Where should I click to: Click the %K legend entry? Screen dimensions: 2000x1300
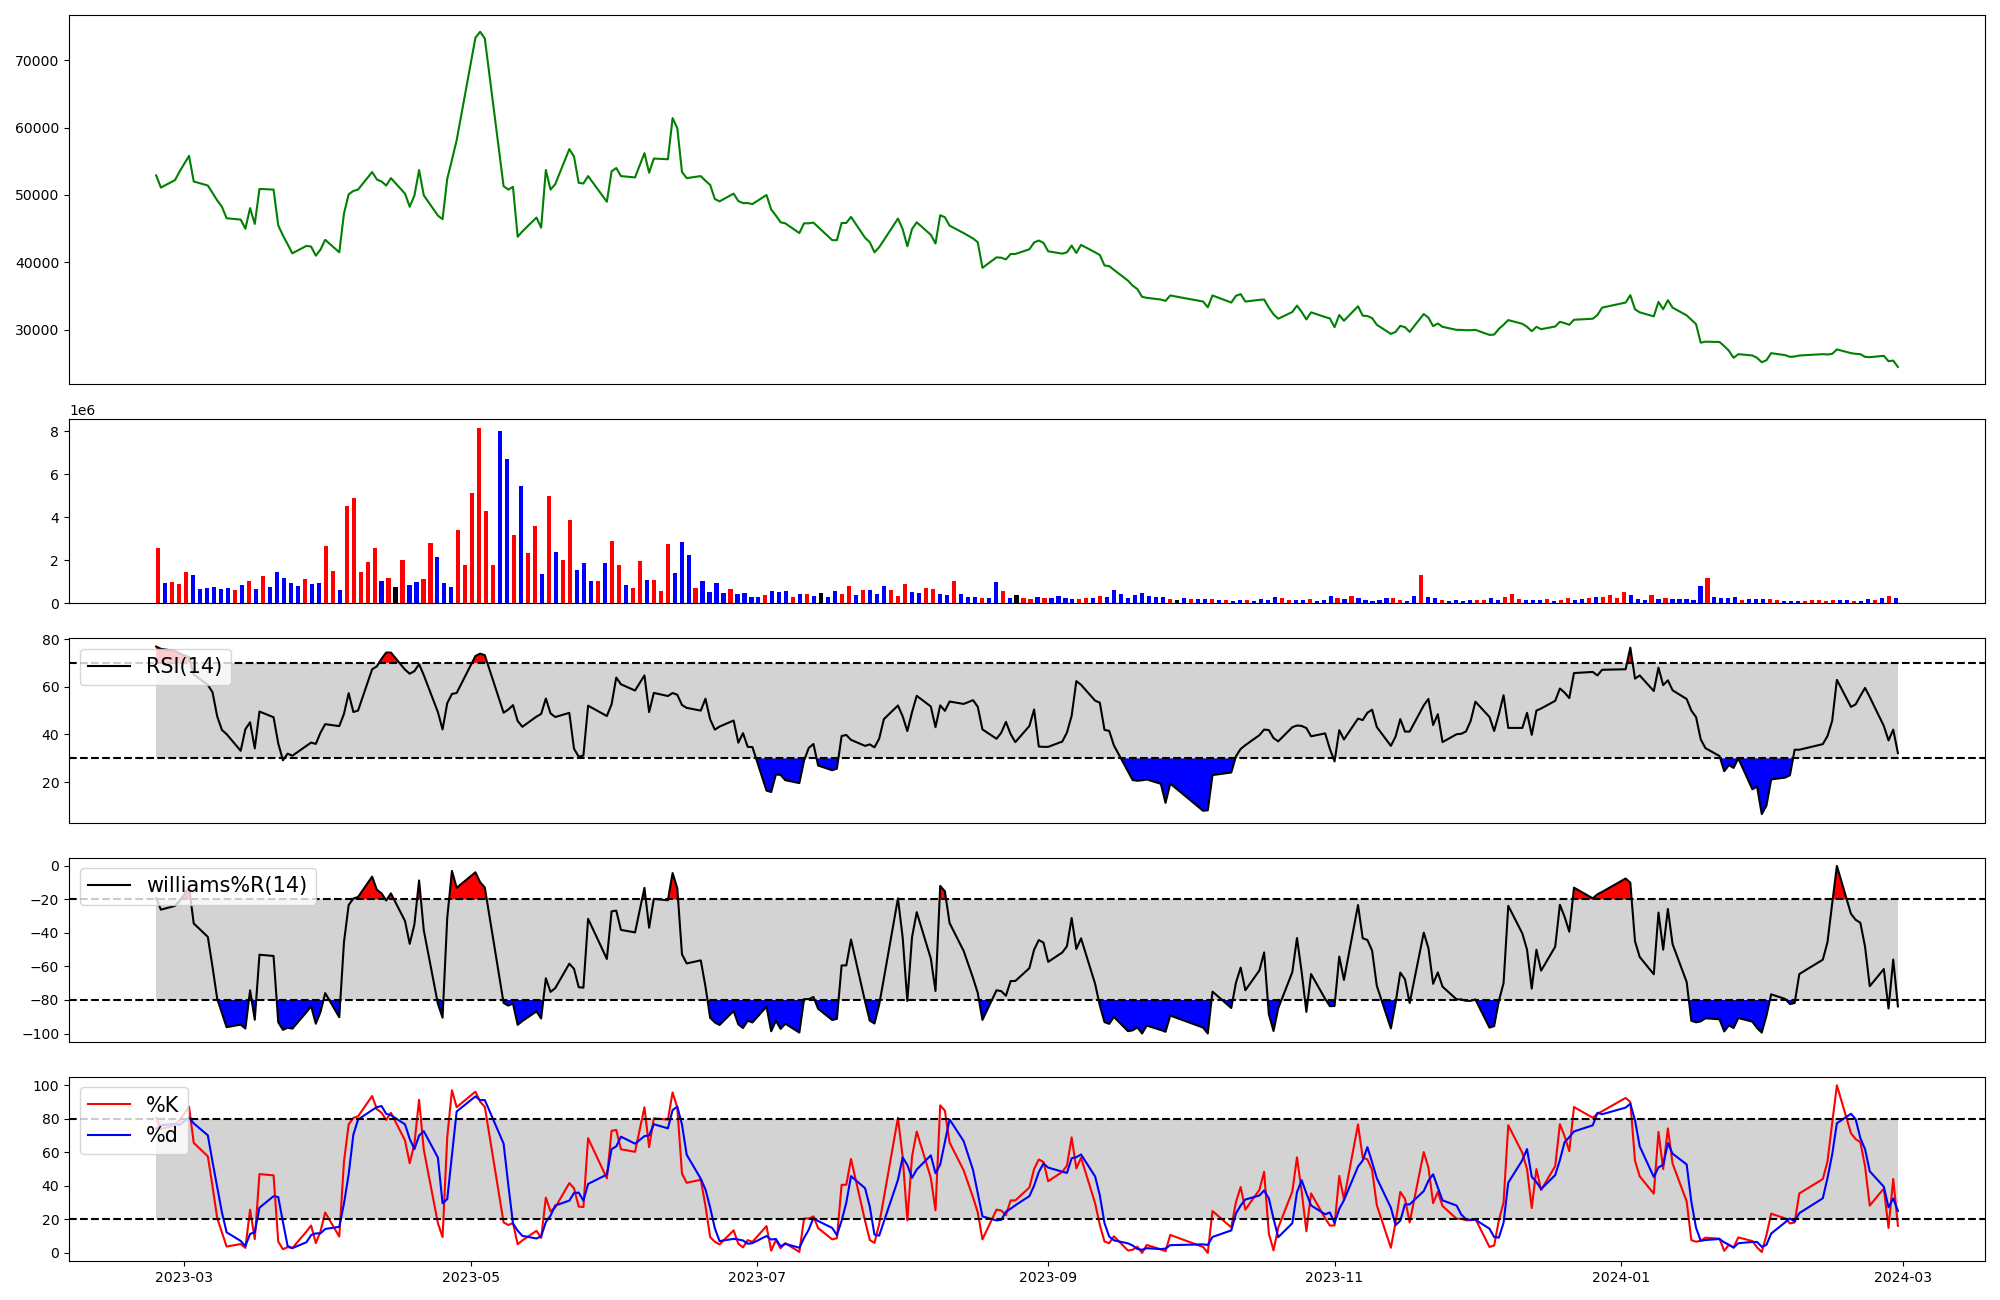coord(162,1105)
